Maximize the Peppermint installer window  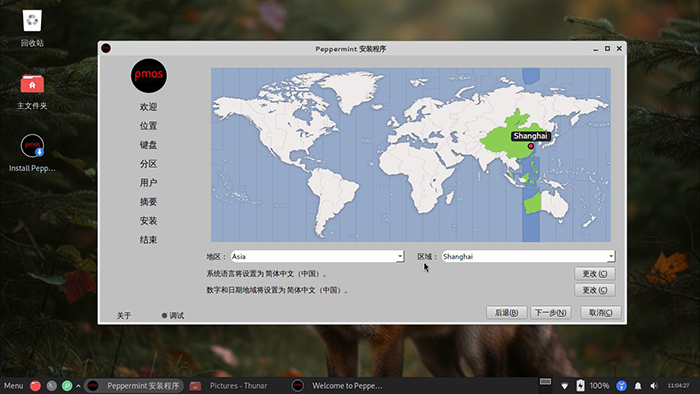pyautogui.click(x=607, y=48)
